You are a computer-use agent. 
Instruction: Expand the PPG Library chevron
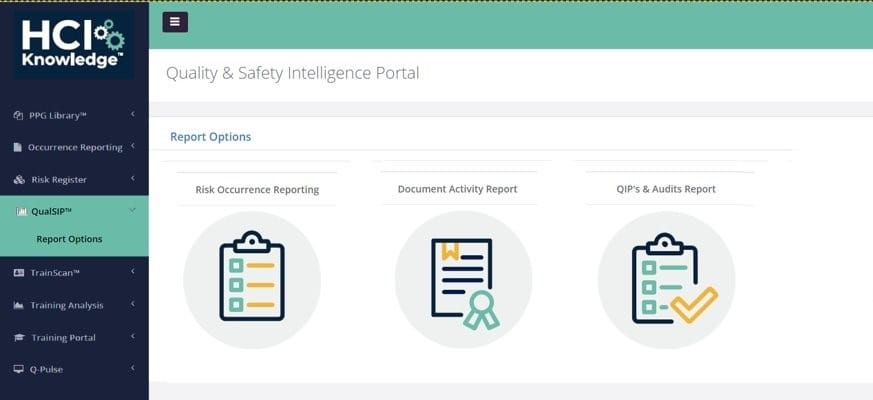tap(133, 114)
